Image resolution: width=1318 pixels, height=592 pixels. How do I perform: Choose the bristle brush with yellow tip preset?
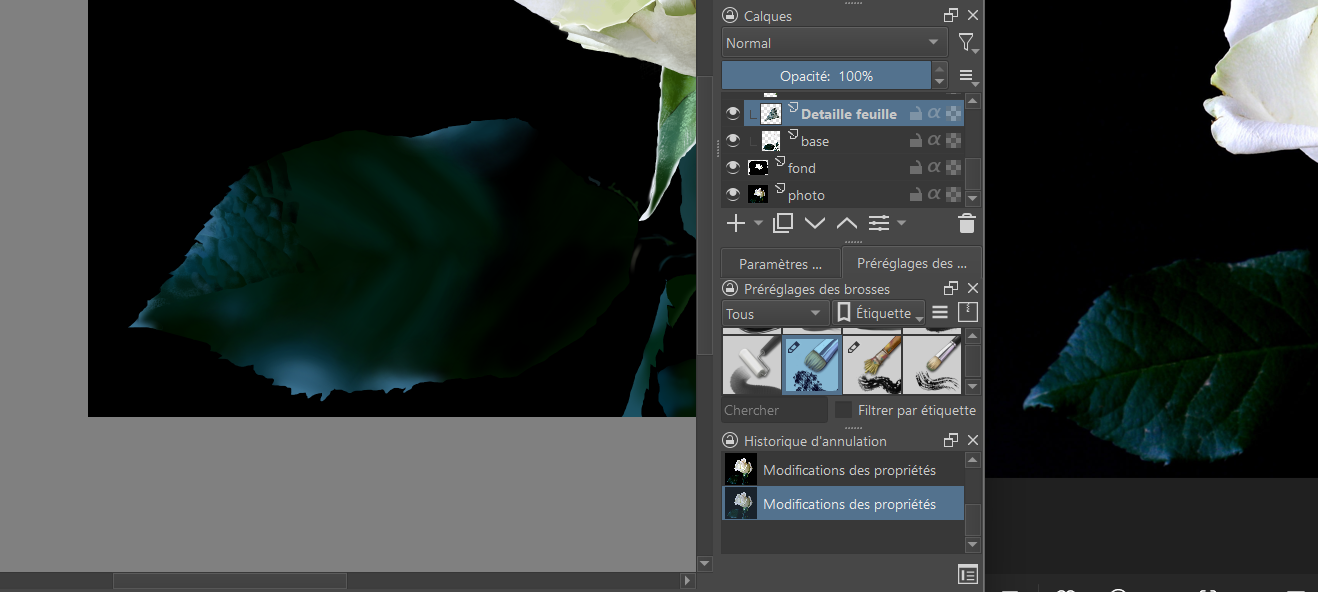(x=871, y=364)
